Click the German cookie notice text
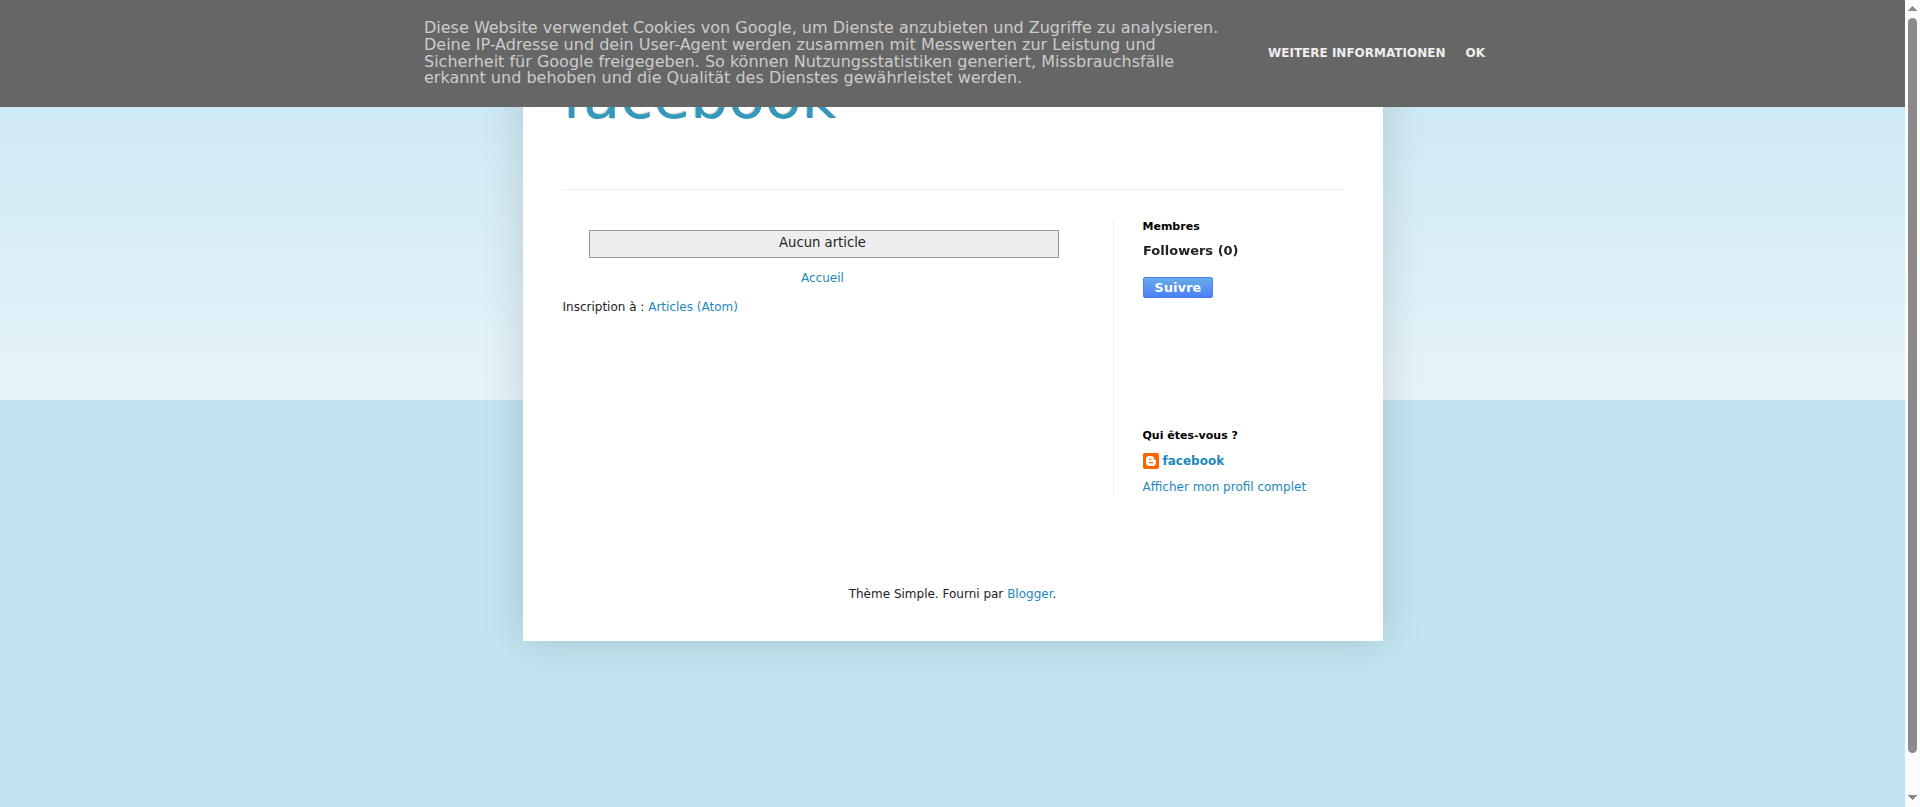This screenshot has width=1920, height=807. pos(821,53)
